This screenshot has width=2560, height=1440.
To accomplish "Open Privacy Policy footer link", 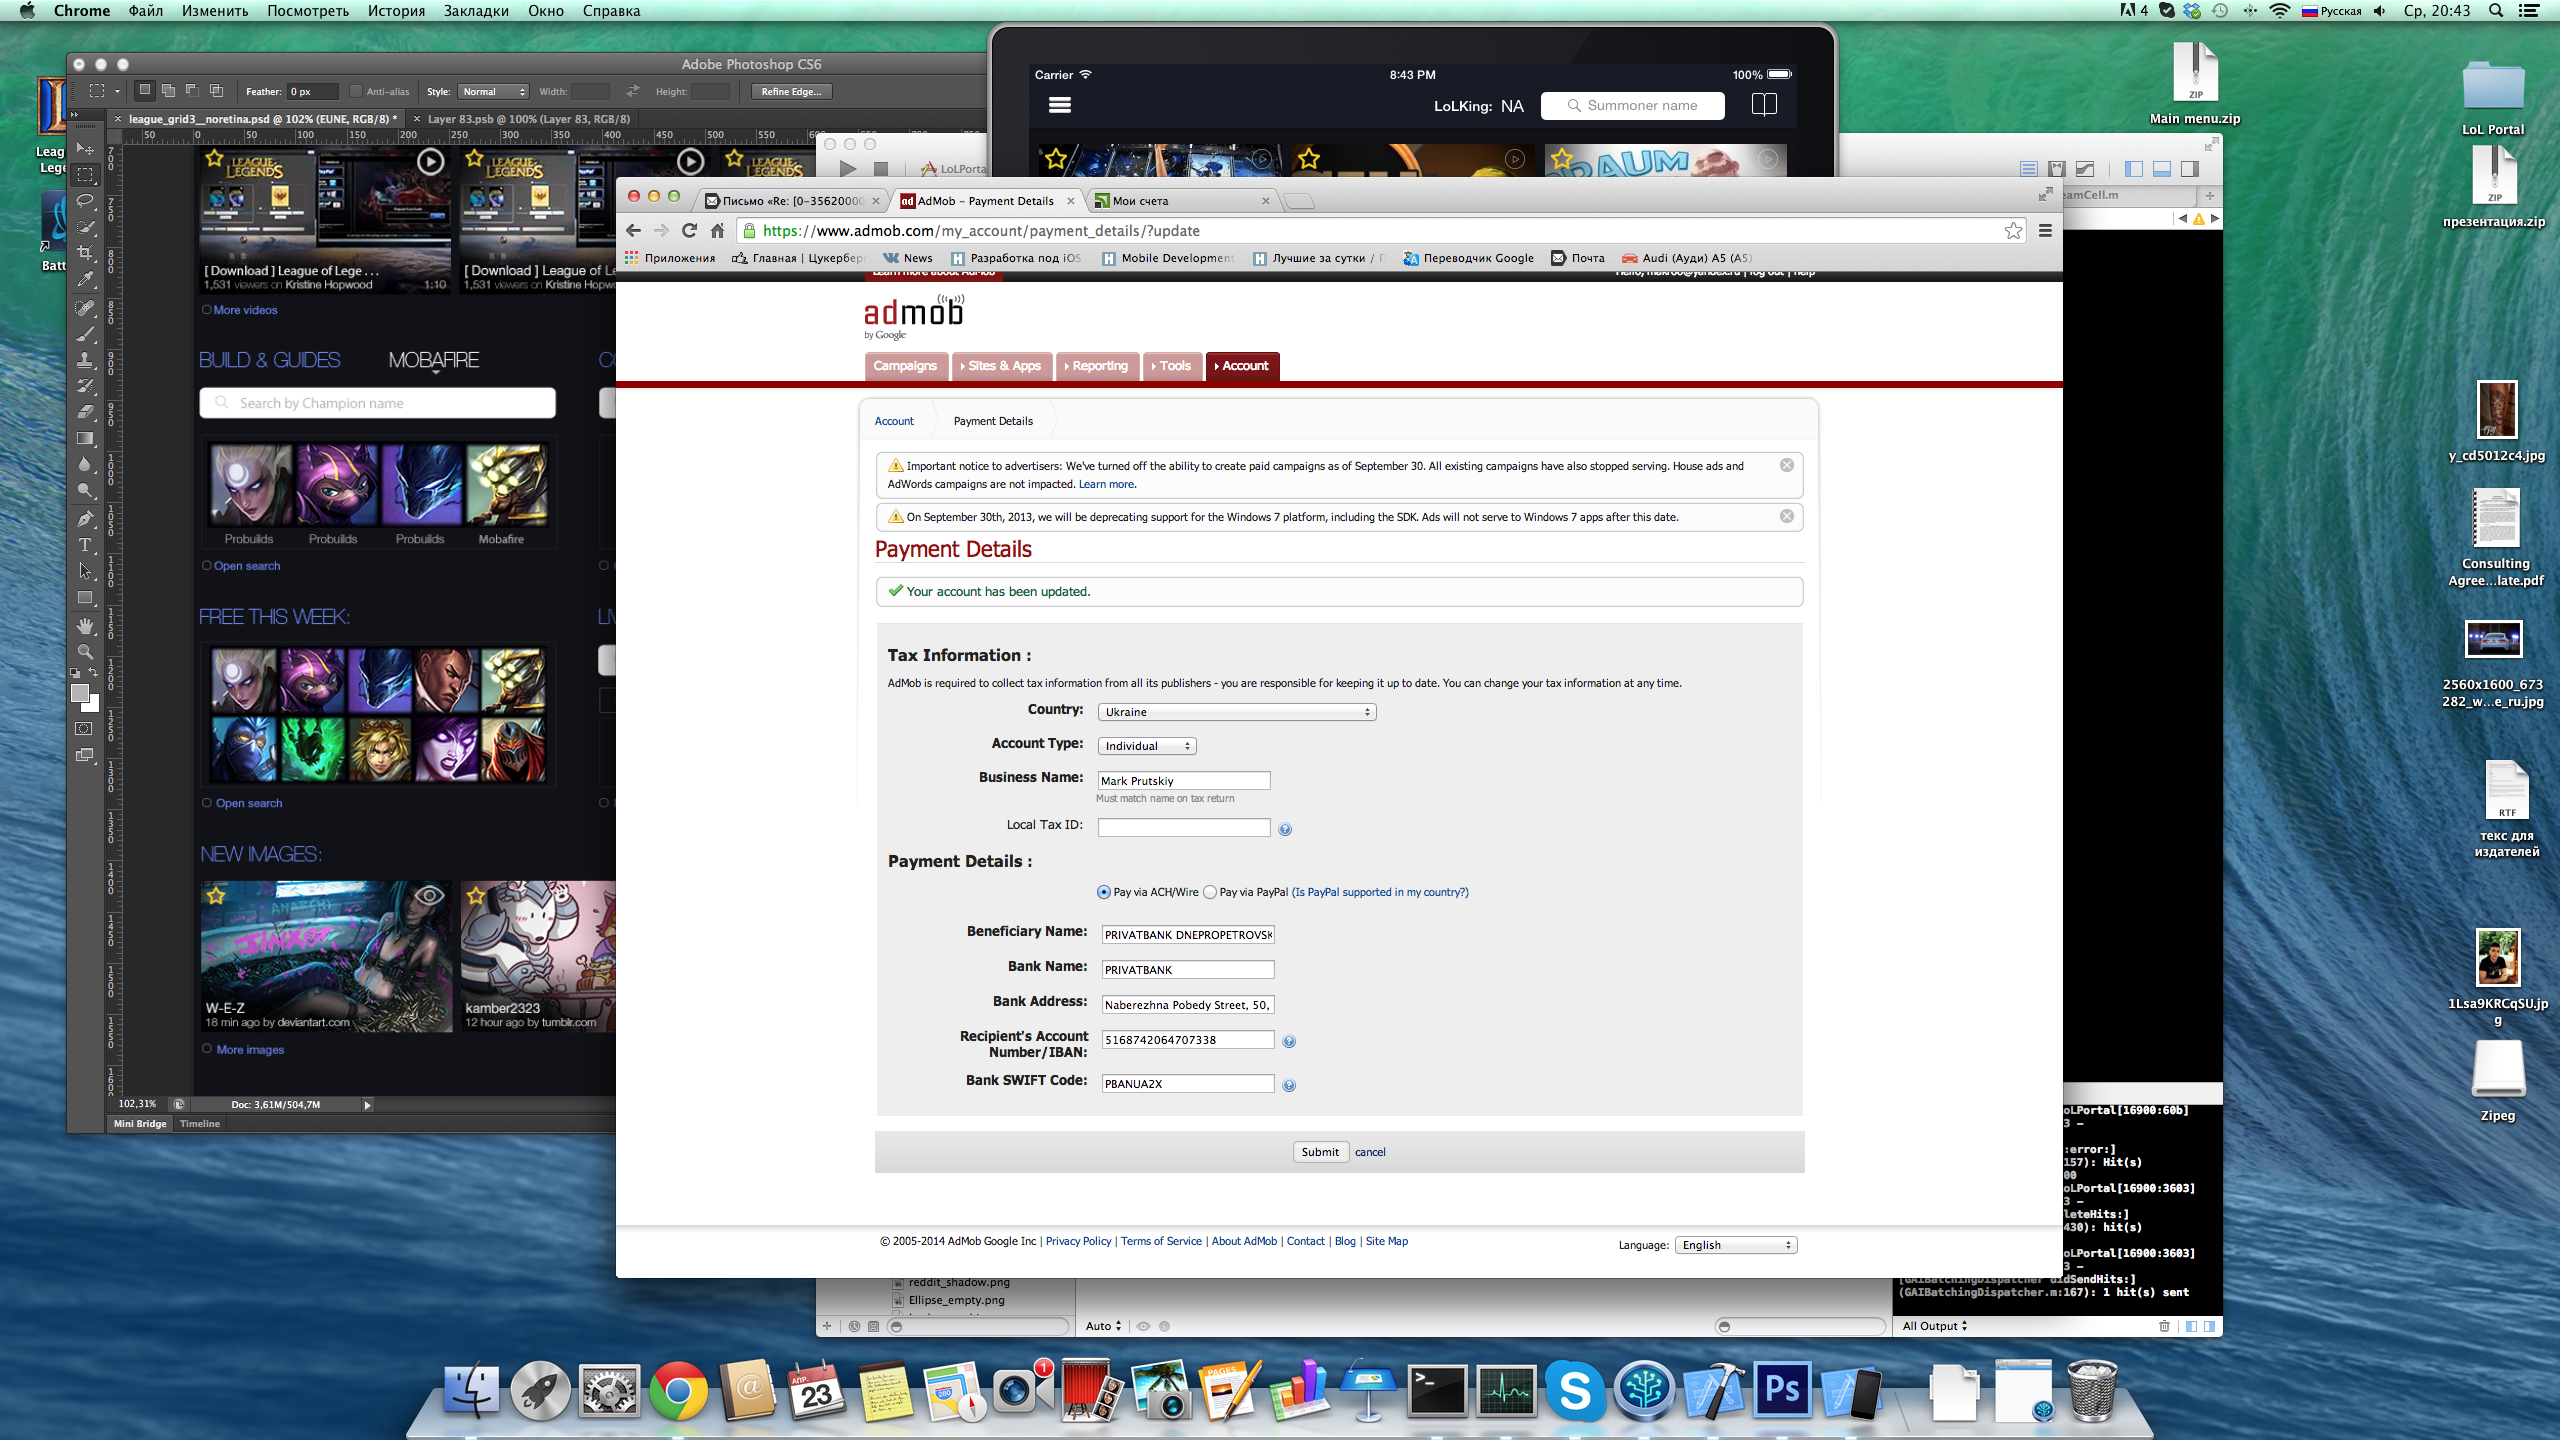I will (x=1078, y=1241).
